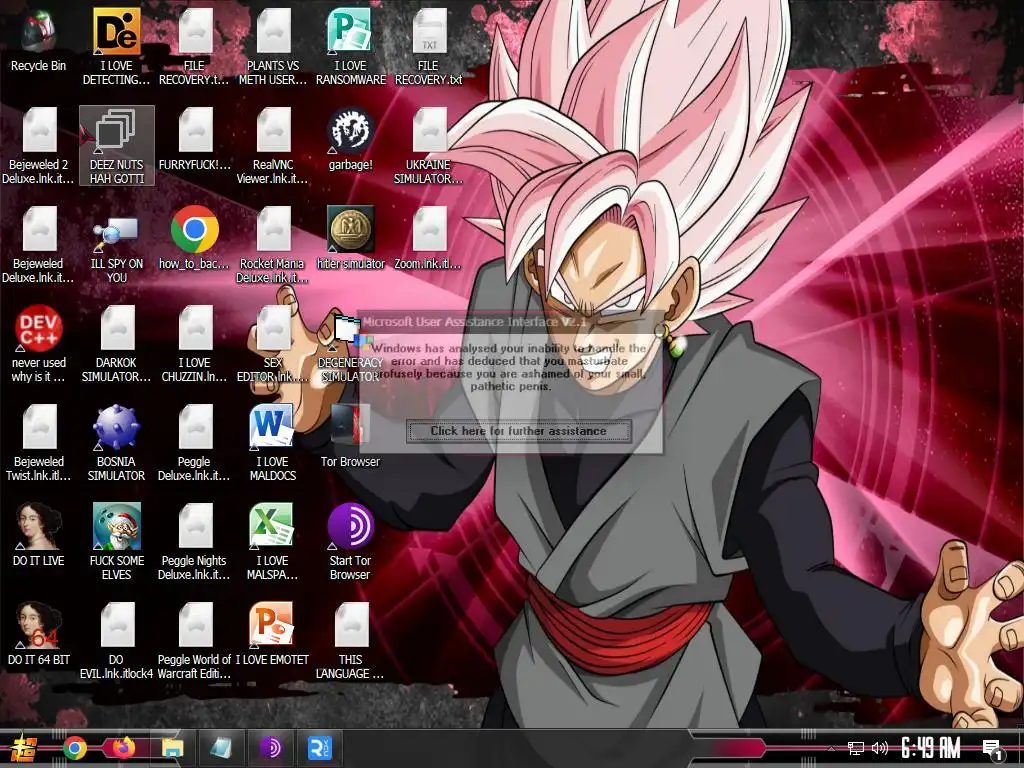Open the Start menu on taskbar
The width and height of the screenshot is (1024, 768).
coord(24,748)
